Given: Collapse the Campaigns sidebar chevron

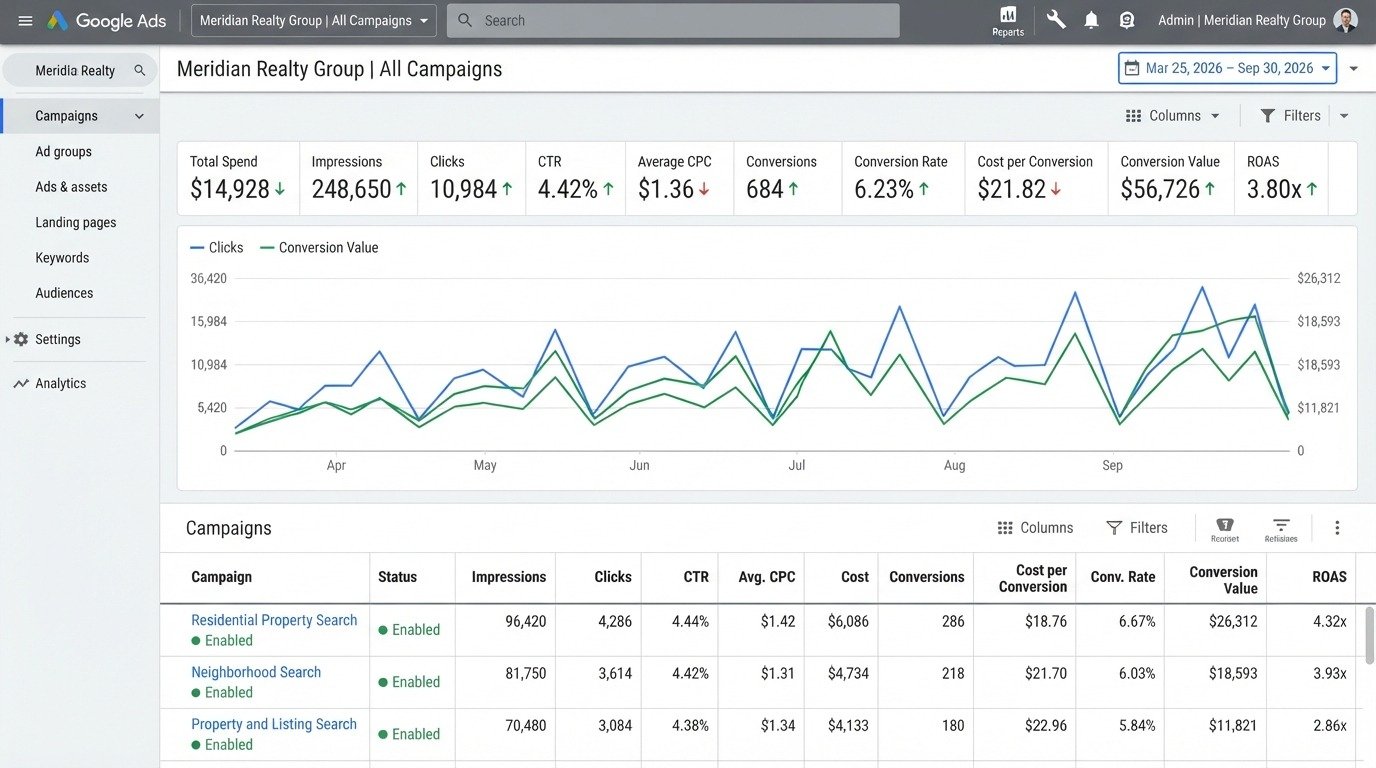Looking at the screenshot, I should click(x=139, y=116).
